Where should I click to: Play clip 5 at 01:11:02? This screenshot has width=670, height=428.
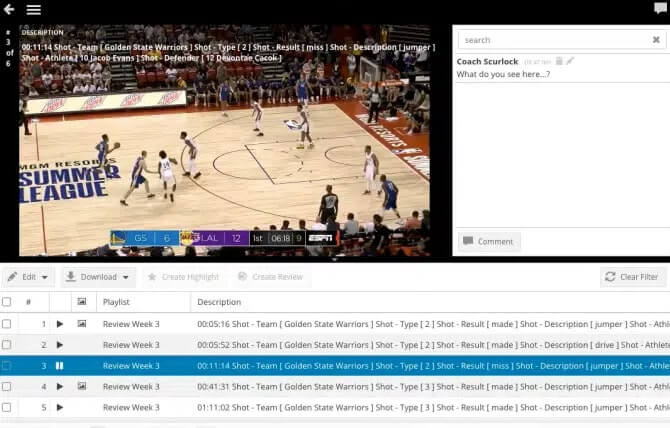coord(60,407)
